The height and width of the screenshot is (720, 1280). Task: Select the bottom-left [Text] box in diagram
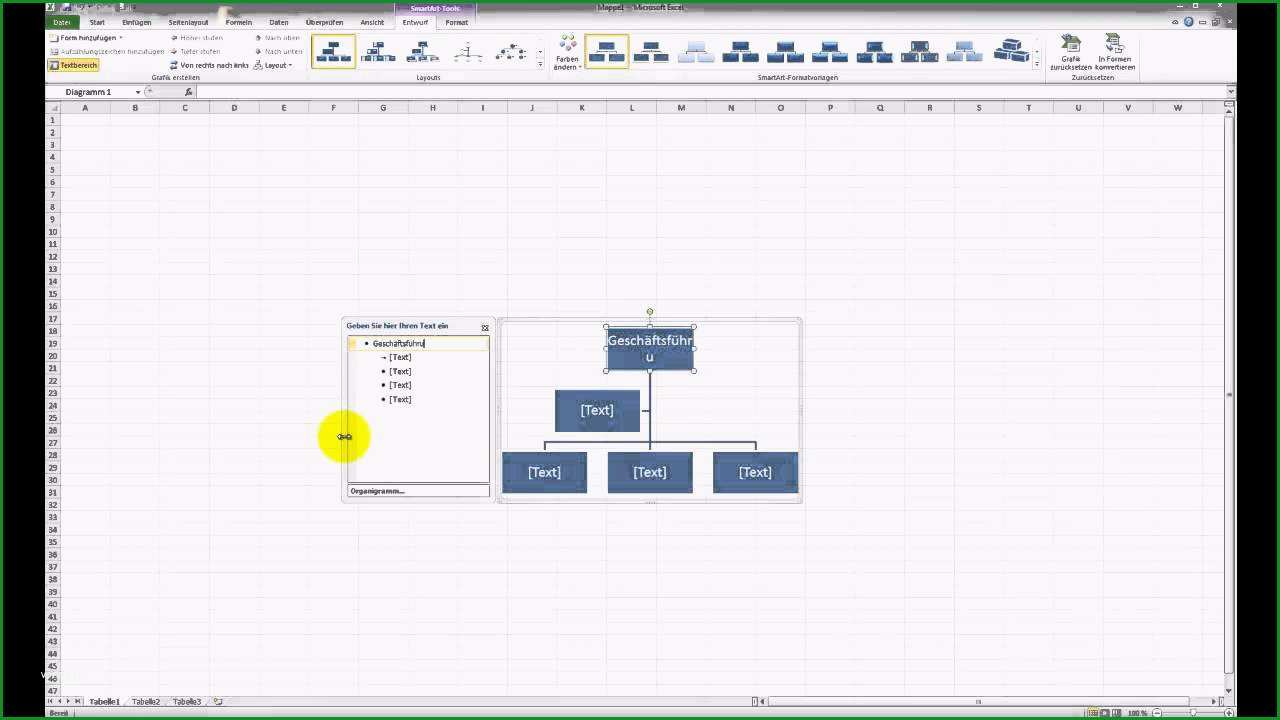click(x=544, y=472)
